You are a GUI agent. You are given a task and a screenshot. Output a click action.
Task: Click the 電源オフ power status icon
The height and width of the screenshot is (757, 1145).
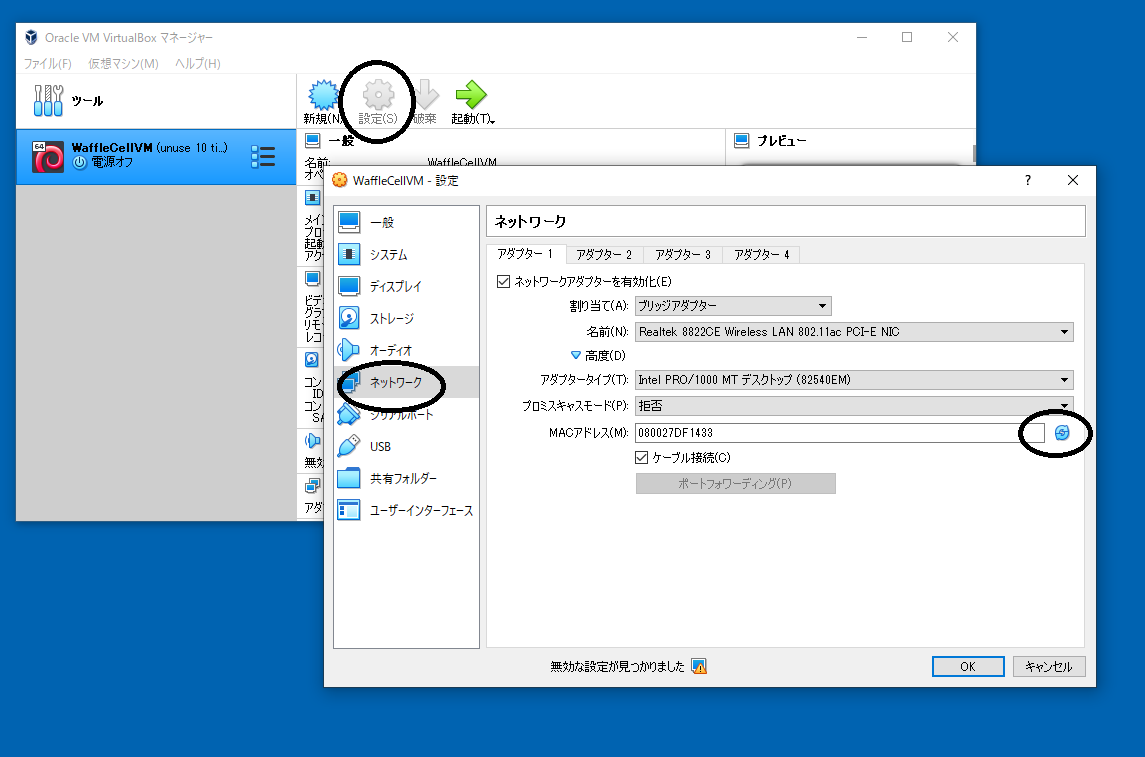(x=80, y=162)
